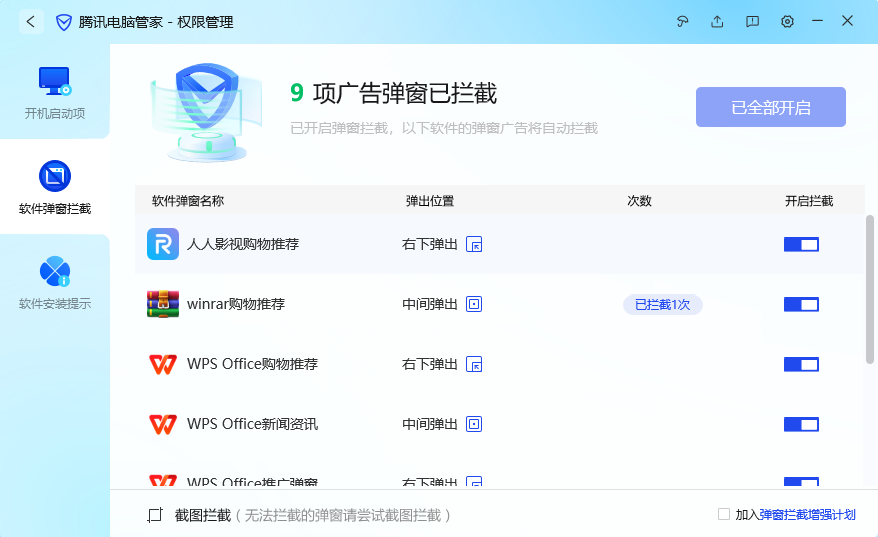
Task: Click 截图拦截 at the bottom
Action: (x=203, y=515)
